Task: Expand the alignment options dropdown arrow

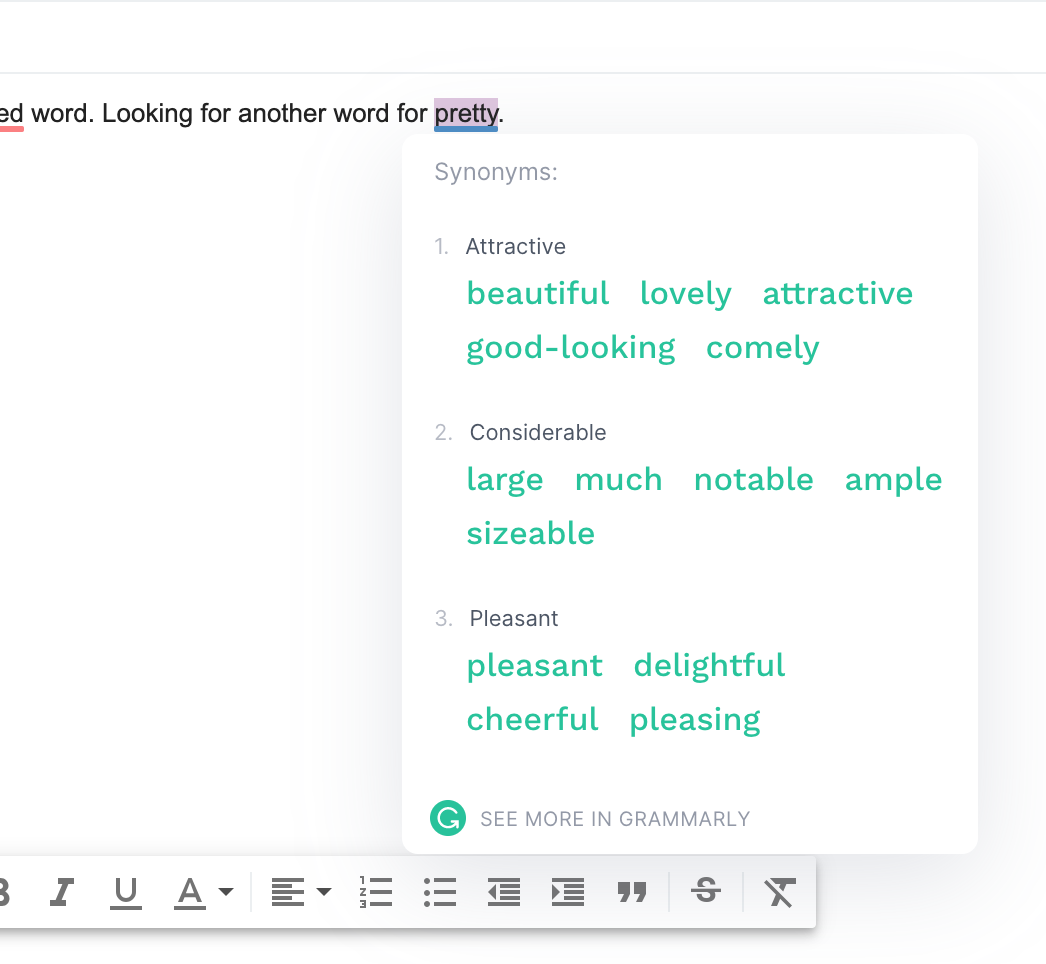Action: pyautogui.click(x=324, y=892)
